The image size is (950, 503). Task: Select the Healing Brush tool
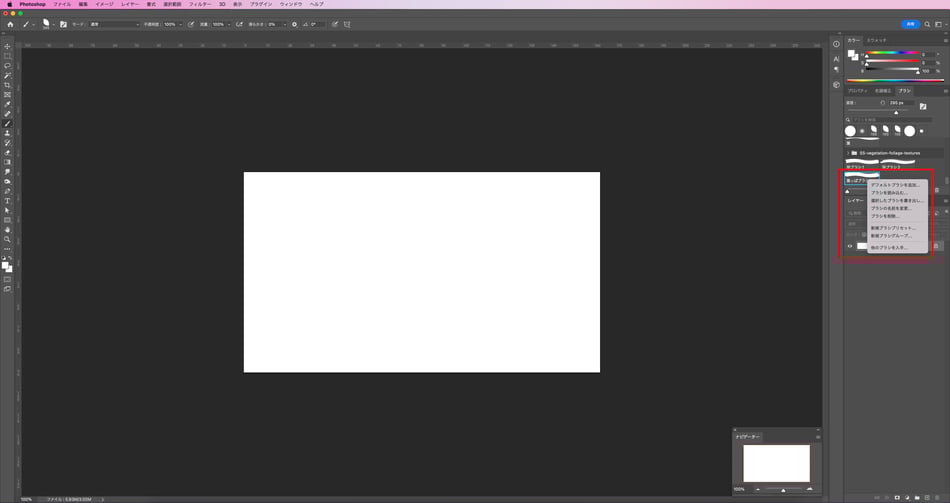click(x=7, y=114)
